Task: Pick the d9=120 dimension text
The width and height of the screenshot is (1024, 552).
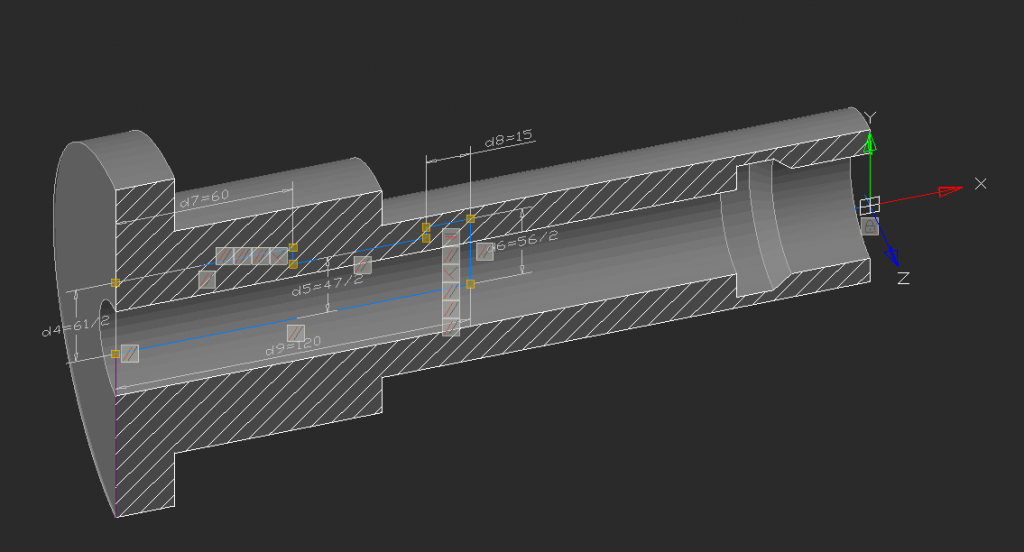Action: pos(292,348)
